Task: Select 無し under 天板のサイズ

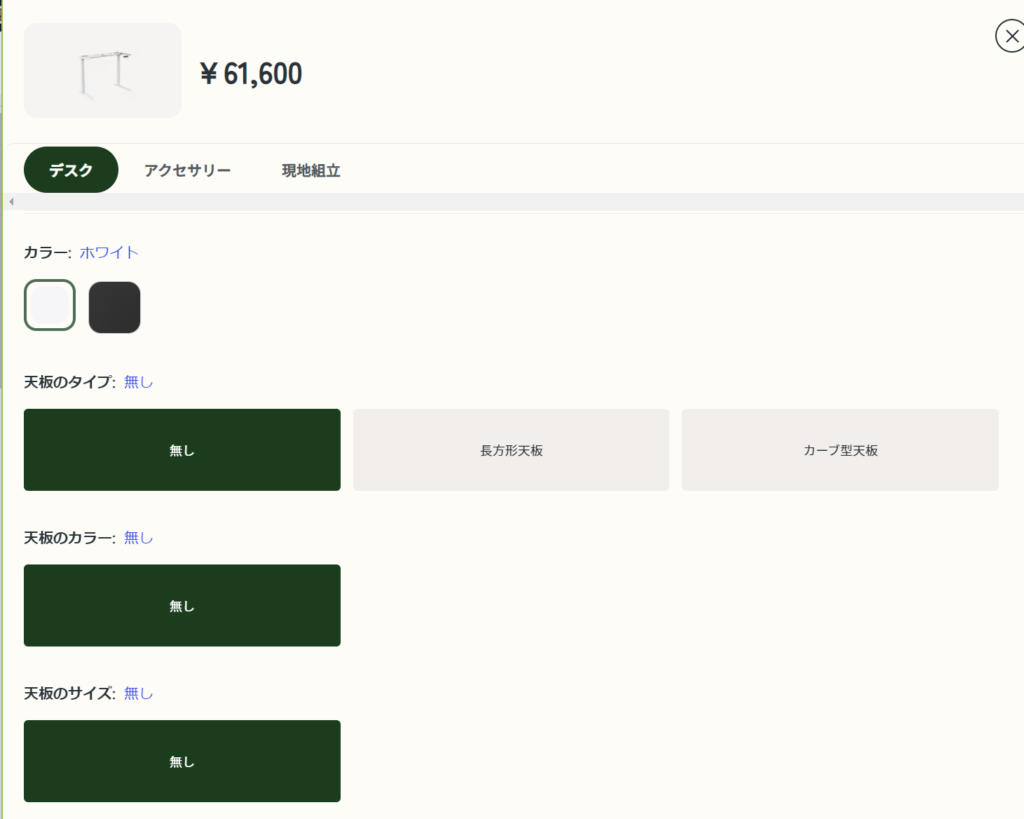Action: point(182,761)
